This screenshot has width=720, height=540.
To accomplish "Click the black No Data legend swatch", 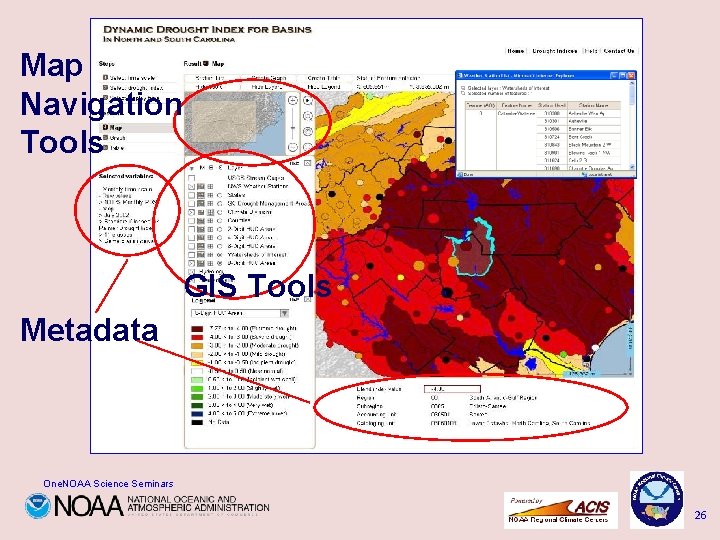I will click(197, 422).
